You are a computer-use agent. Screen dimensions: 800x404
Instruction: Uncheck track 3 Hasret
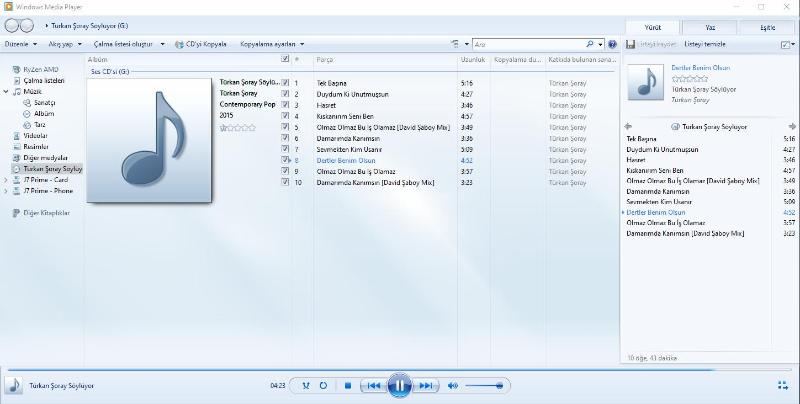click(x=285, y=105)
